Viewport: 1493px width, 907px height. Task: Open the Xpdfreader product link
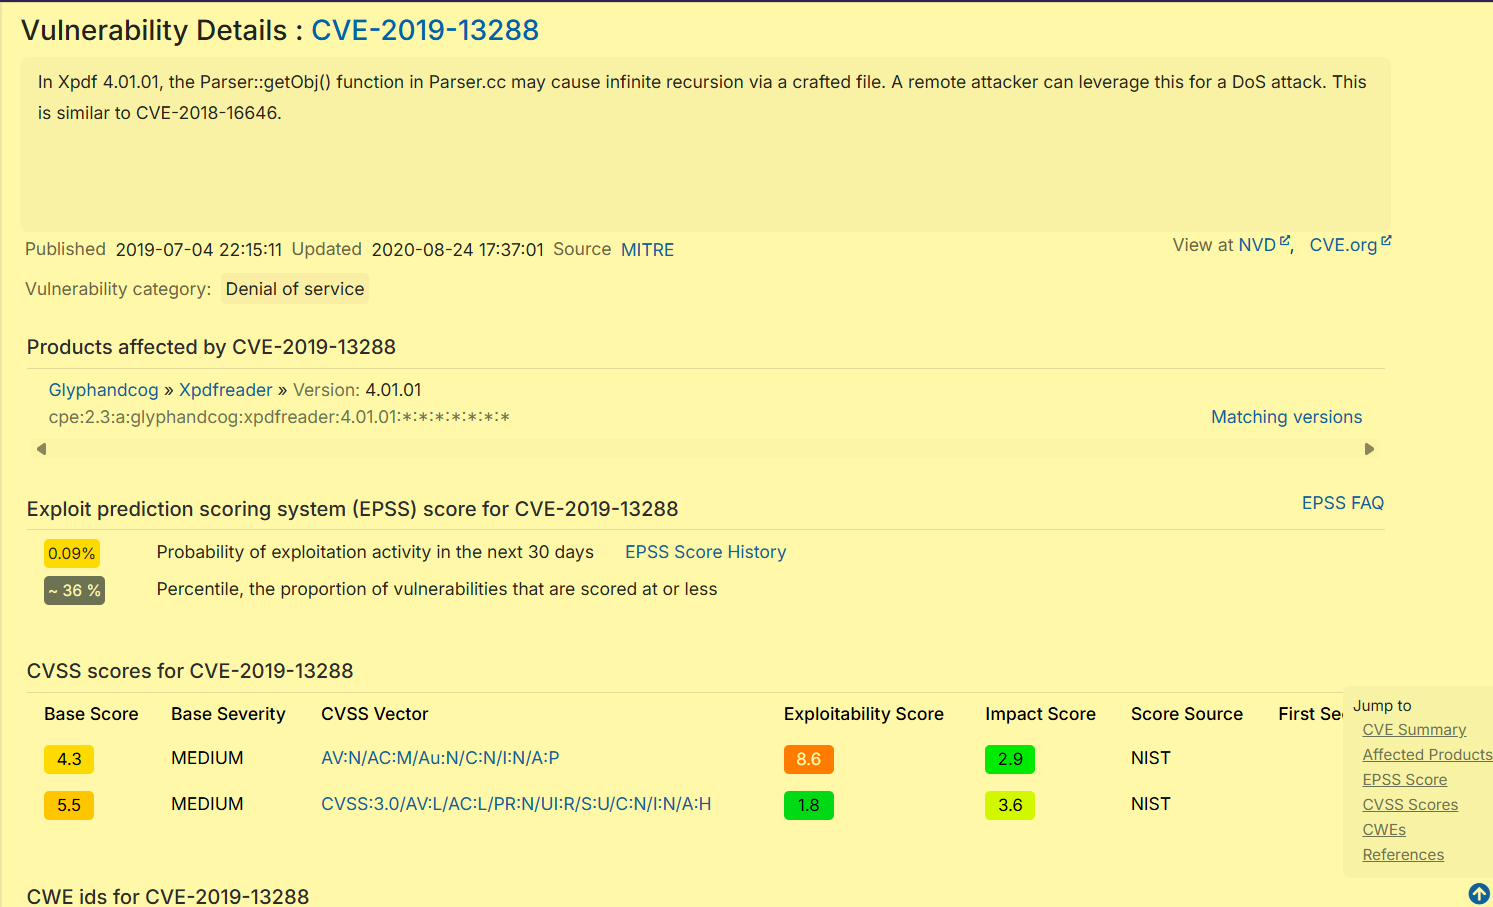click(x=225, y=390)
